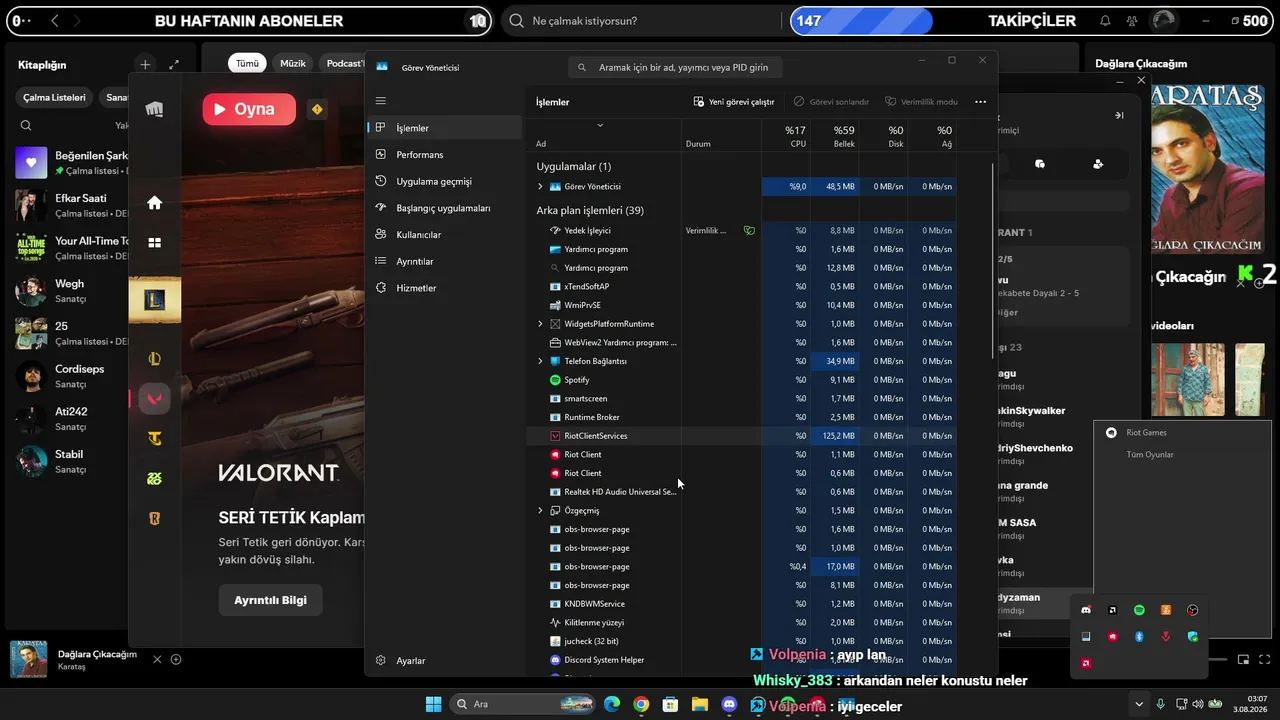Image resolution: width=1280 pixels, height=720 pixels.
Task: Open Spotify notifications bell icon
Action: (1105, 20)
